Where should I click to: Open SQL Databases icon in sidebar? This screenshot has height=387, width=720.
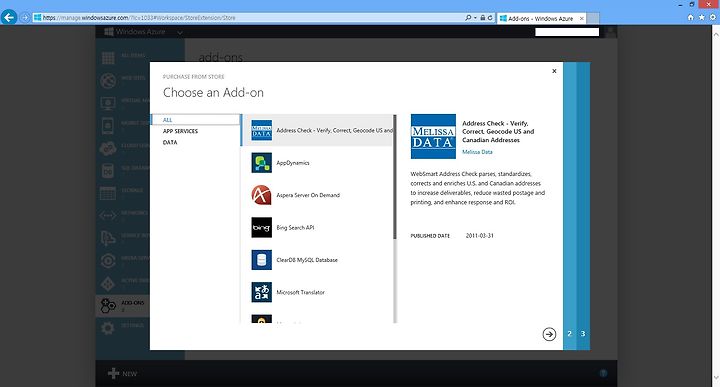(108, 170)
